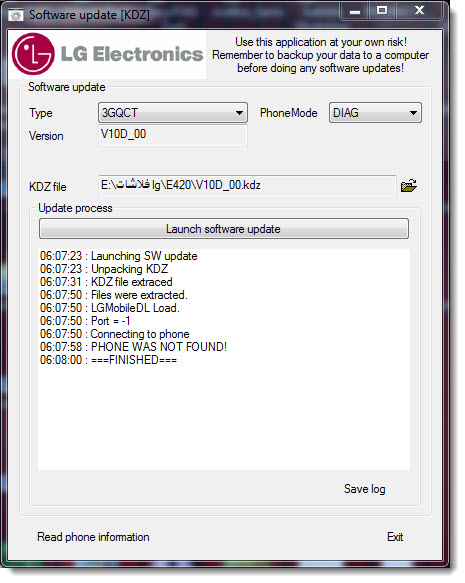Close the Software update [KDZ] window
465x583 pixels.
[x=419, y=11]
